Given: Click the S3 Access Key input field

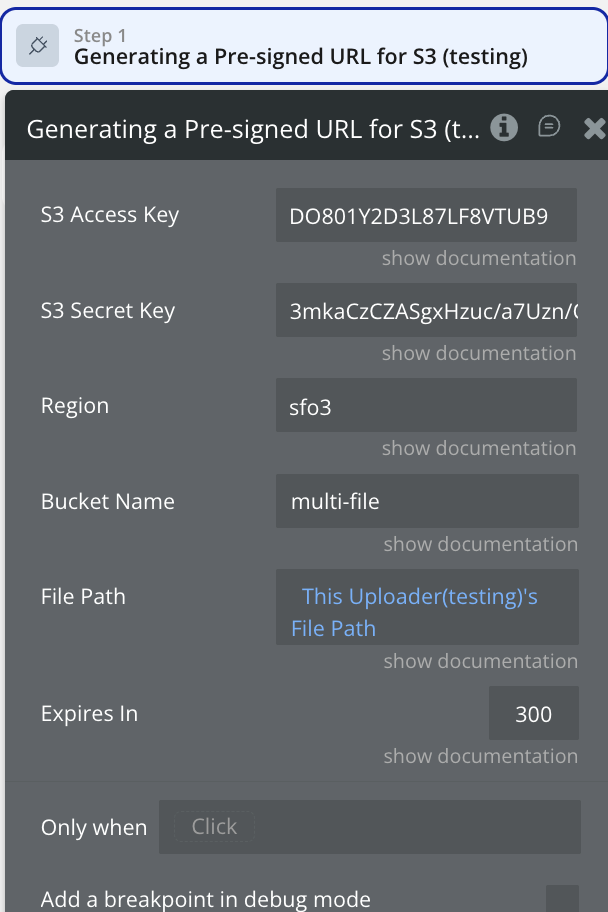Looking at the screenshot, I should click(x=426, y=215).
